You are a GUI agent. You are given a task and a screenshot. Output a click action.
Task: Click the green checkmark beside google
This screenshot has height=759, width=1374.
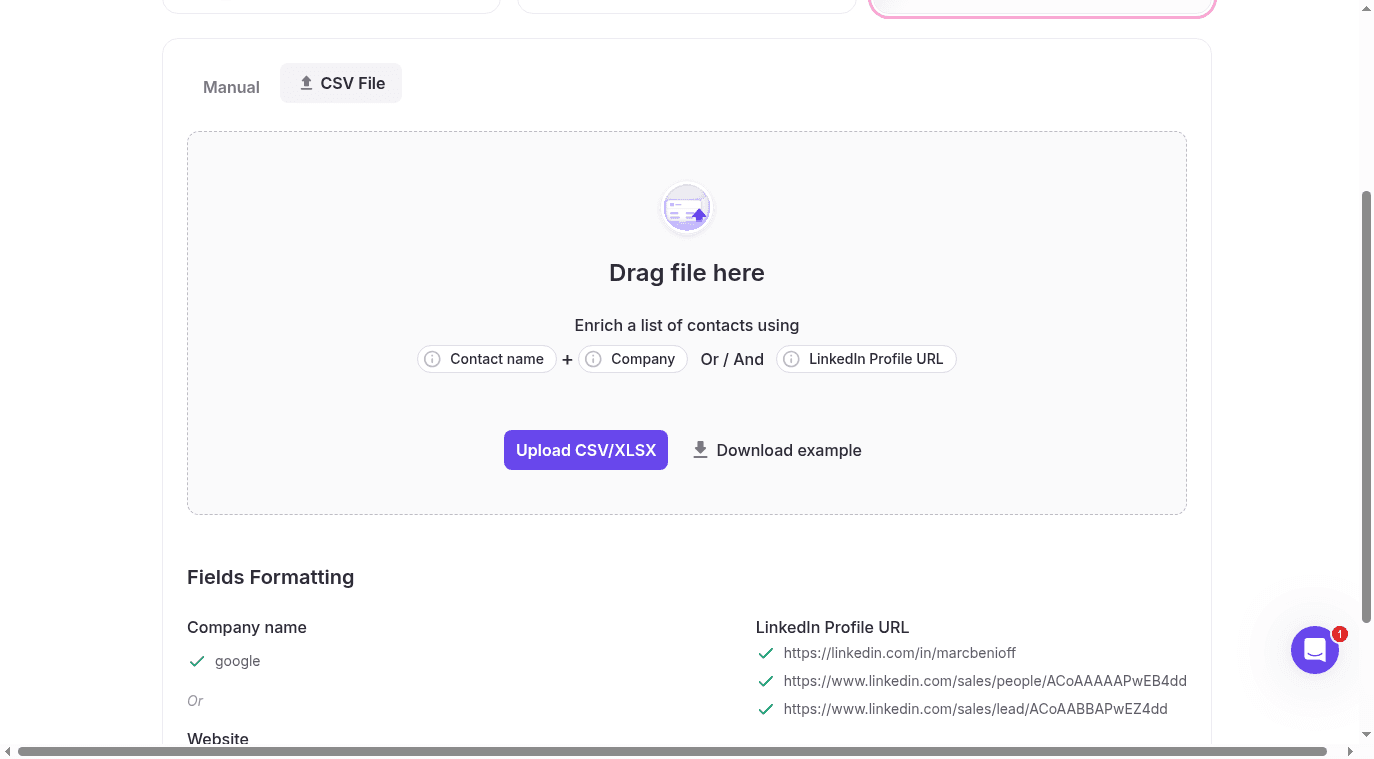(x=197, y=661)
